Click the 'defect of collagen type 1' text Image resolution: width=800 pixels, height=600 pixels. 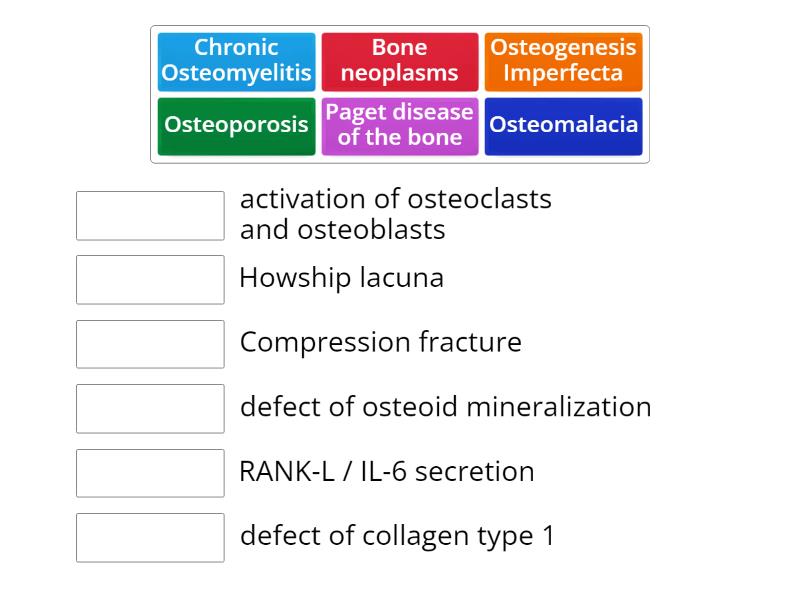(397, 536)
